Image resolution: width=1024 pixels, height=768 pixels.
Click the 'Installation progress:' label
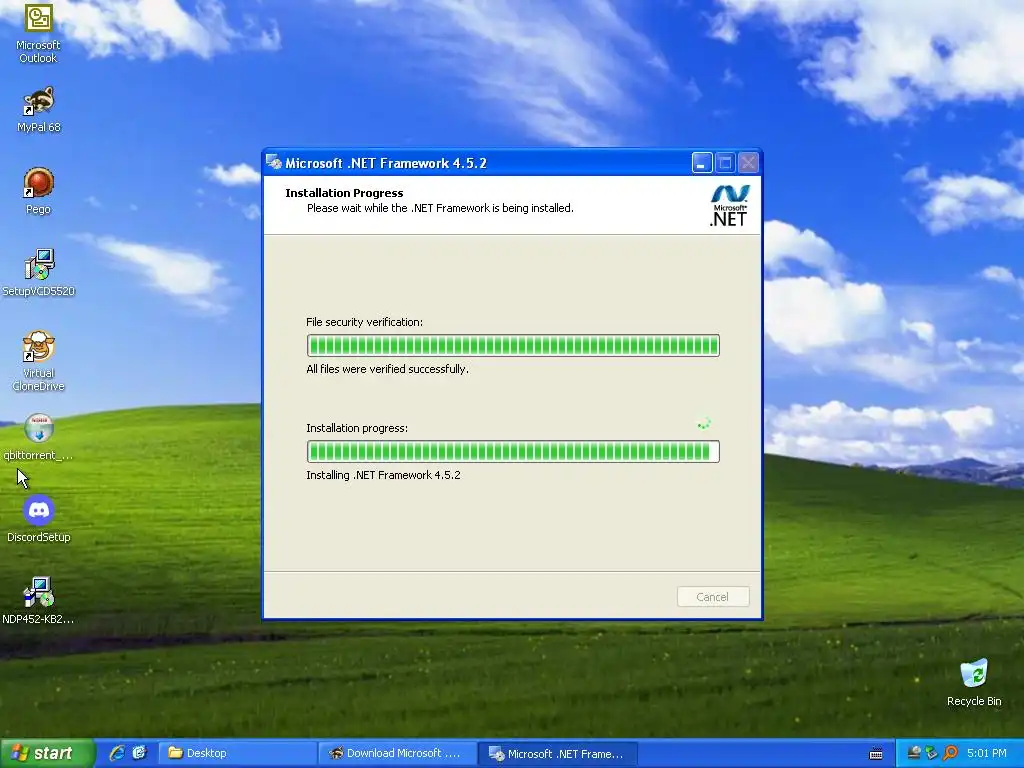point(357,428)
